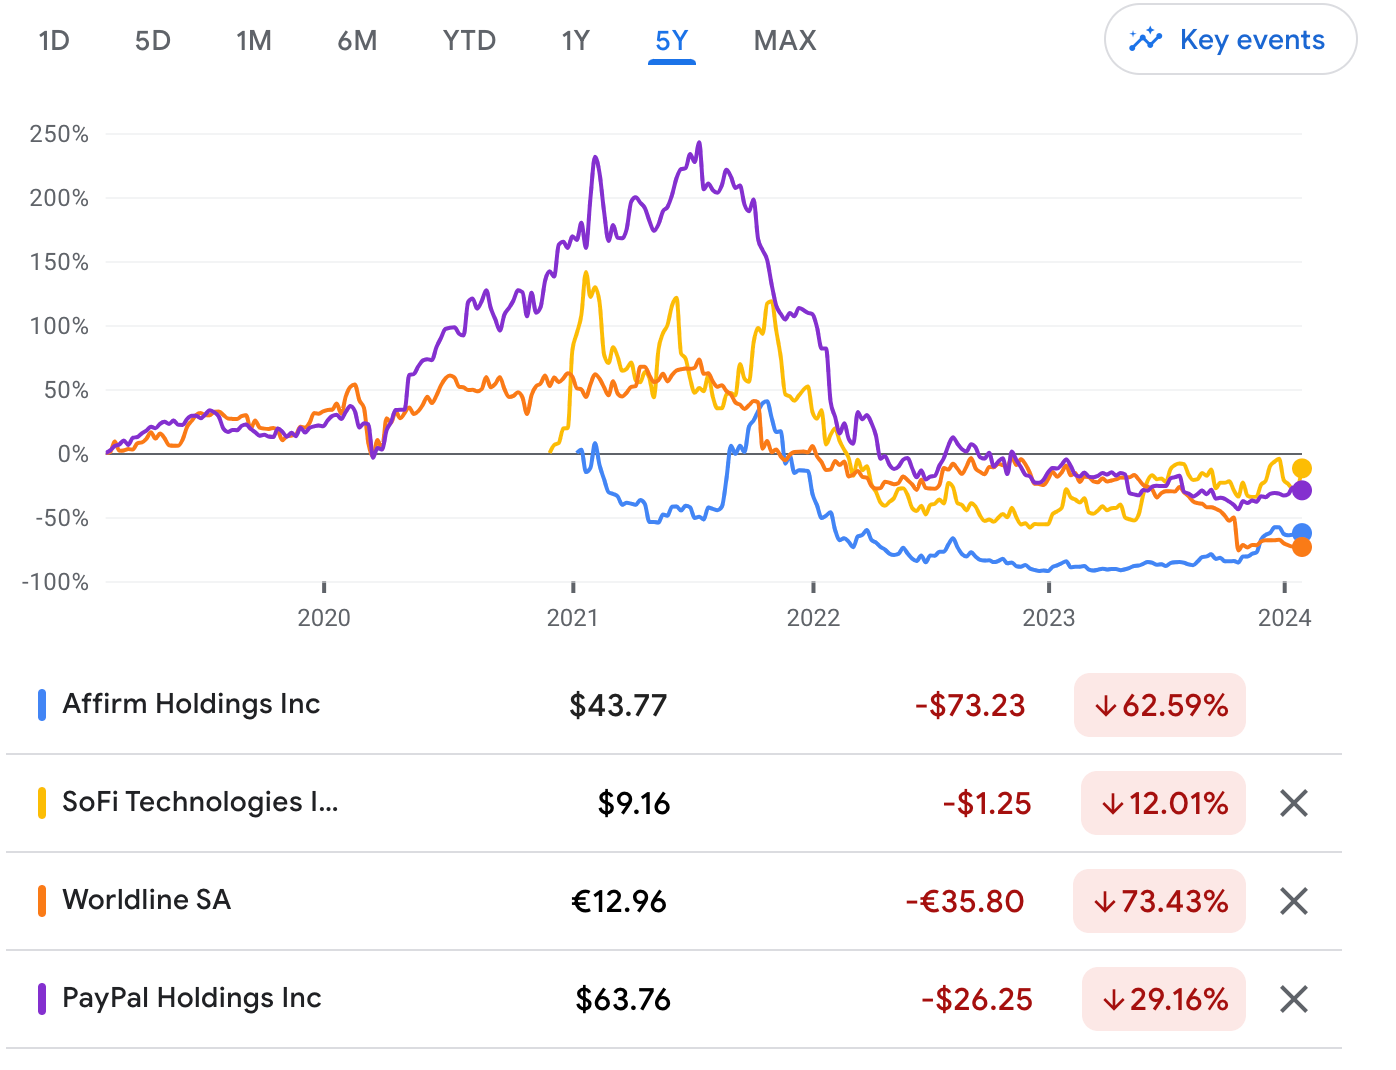Click Affirm change value -$73.23

point(970,705)
